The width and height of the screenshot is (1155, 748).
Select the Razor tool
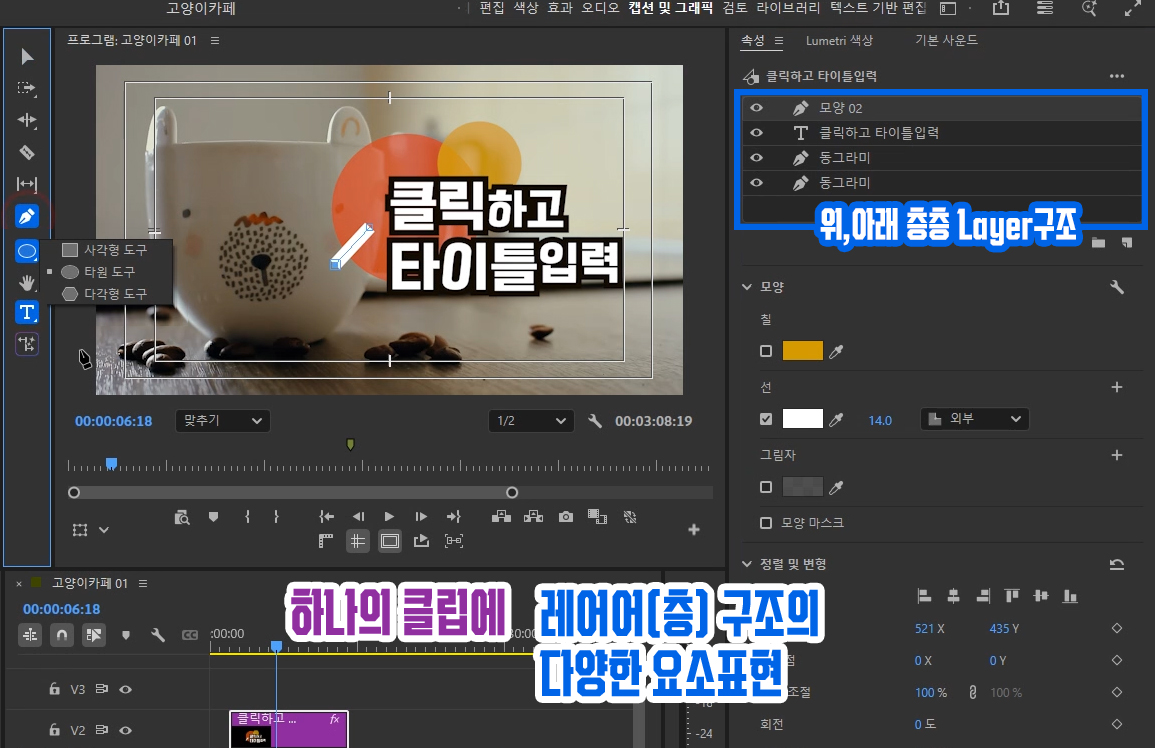pos(27,153)
